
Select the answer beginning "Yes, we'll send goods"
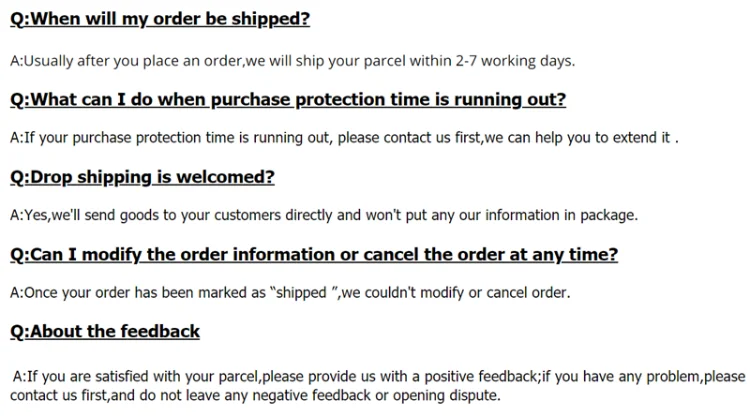[x=323, y=215]
